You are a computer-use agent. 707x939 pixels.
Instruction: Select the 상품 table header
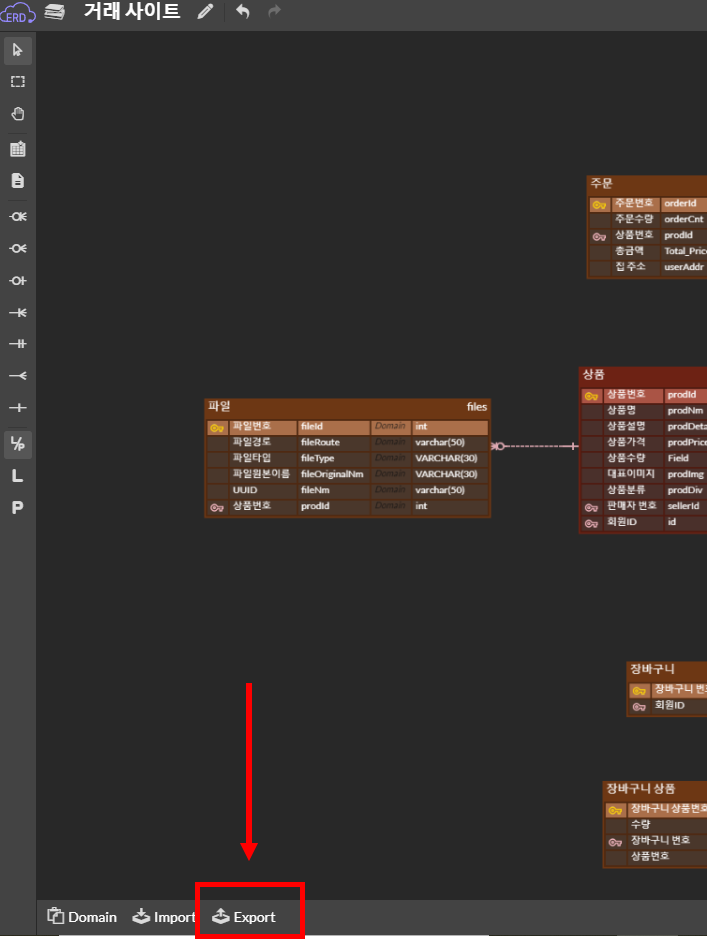coord(644,375)
